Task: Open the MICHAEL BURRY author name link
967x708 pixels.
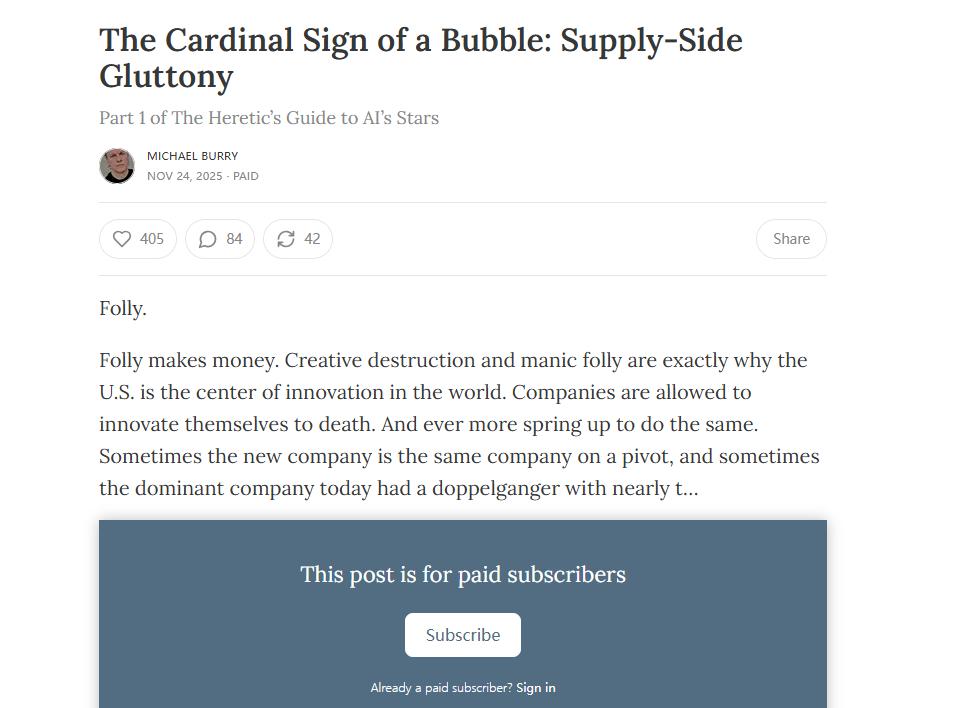Action: point(192,156)
